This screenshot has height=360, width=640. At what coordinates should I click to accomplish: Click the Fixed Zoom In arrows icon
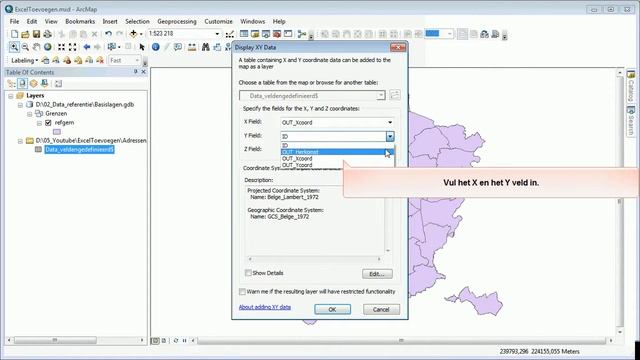point(61,47)
